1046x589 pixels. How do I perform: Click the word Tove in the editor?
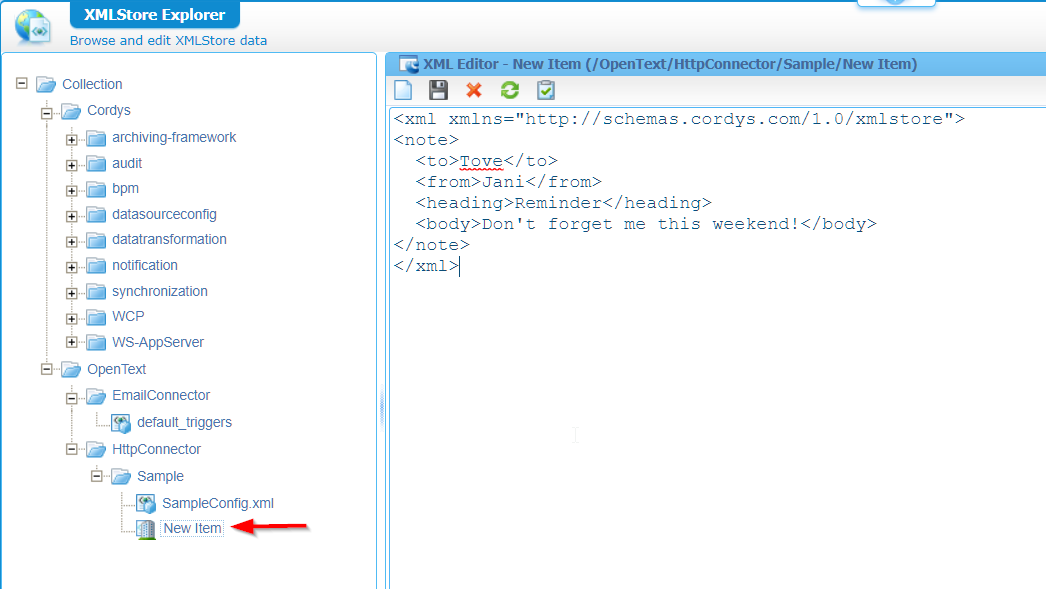(481, 161)
